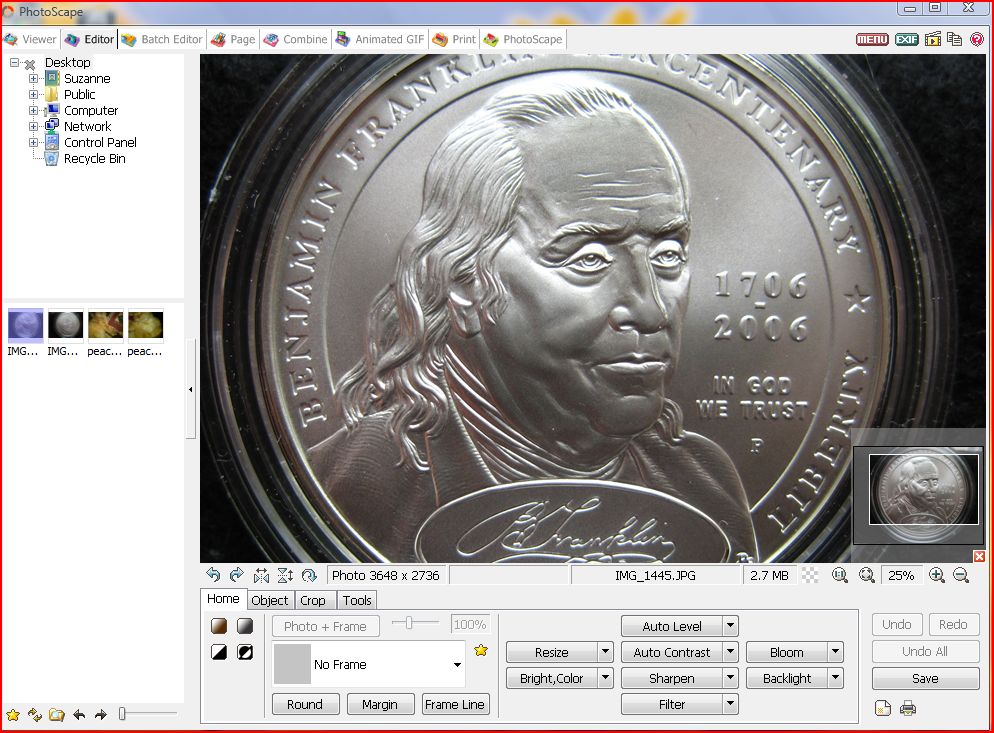Viewport: 994px width, 733px height.
Task: Click the refresh folder icon
Action: click(35, 714)
